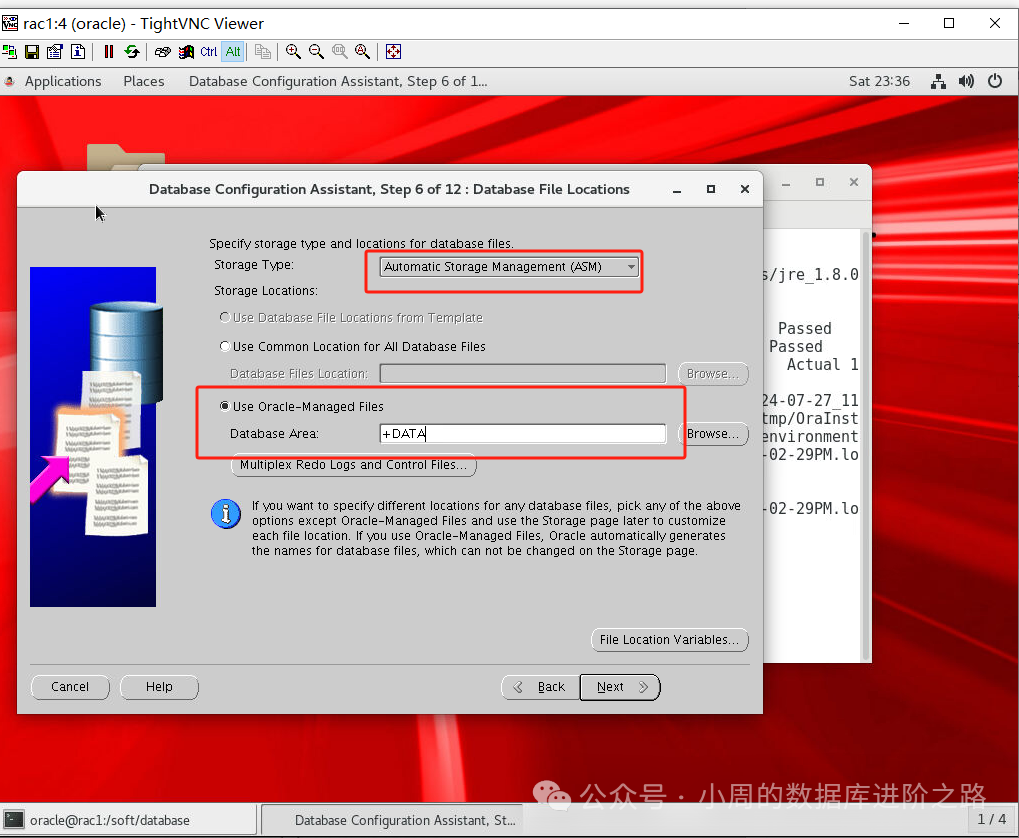Click the Full Screen toolbar icon
The height and width of the screenshot is (838, 1019).
point(393,51)
